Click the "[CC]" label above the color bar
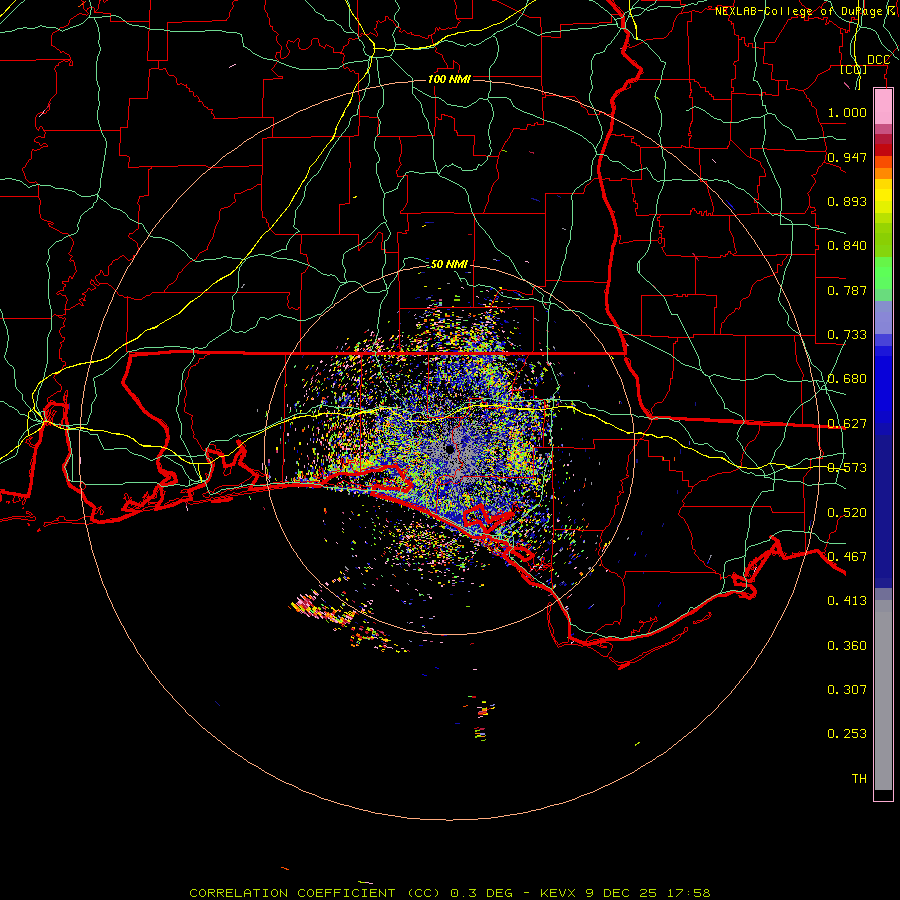900x900 pixels. (853, 70)
